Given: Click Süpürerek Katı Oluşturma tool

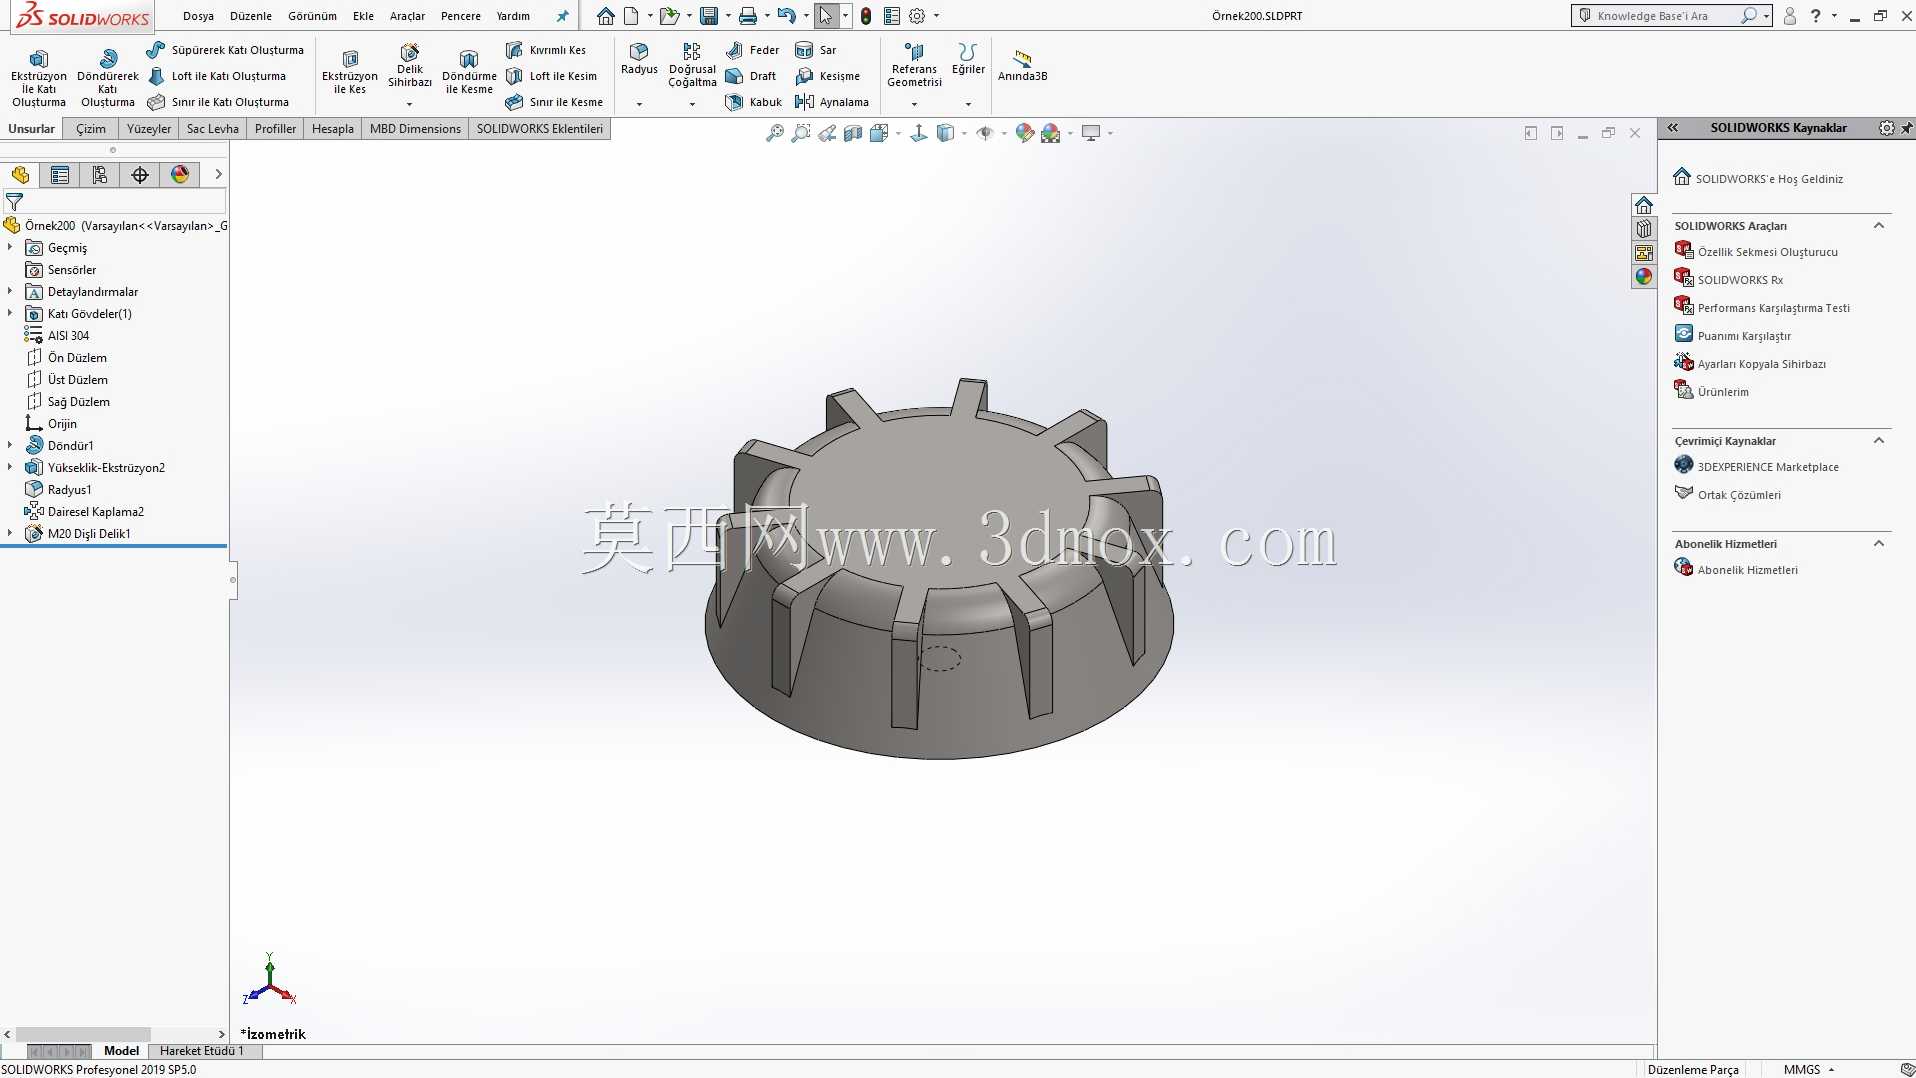Looking at the screenshot, I should click(x=225, y=50).
